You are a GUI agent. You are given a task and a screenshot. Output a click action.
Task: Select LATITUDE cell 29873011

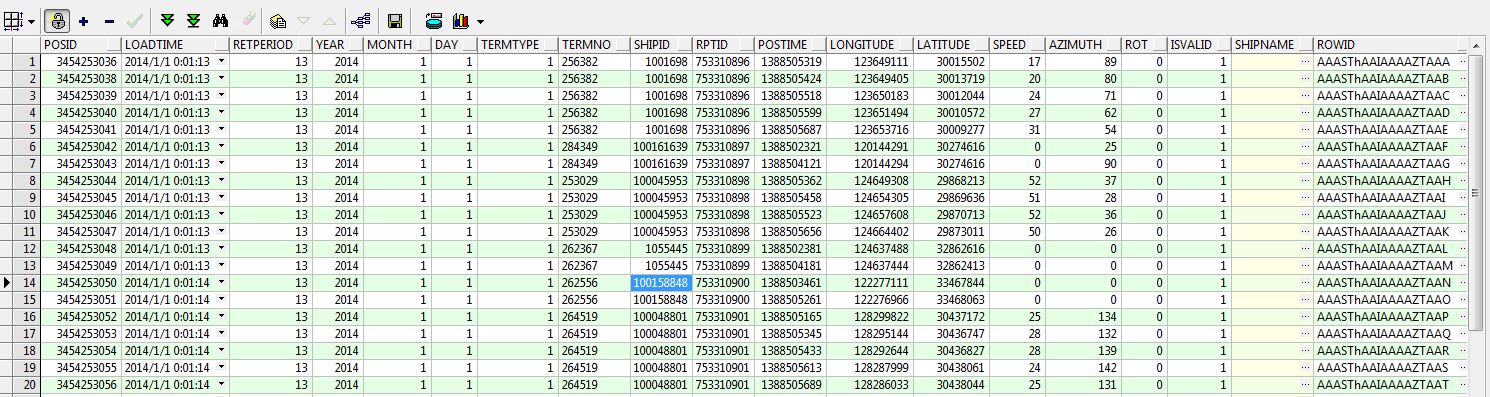(x=951, y=232)
